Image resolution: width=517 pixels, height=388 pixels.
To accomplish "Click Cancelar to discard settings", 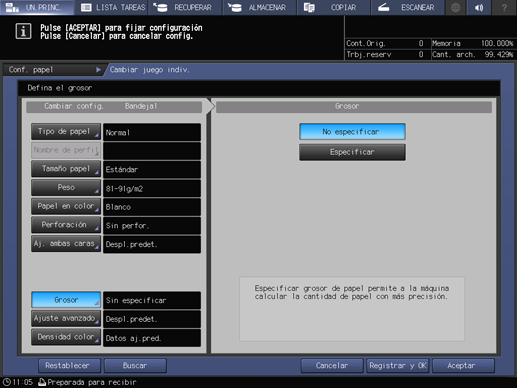I will [332, 366].
